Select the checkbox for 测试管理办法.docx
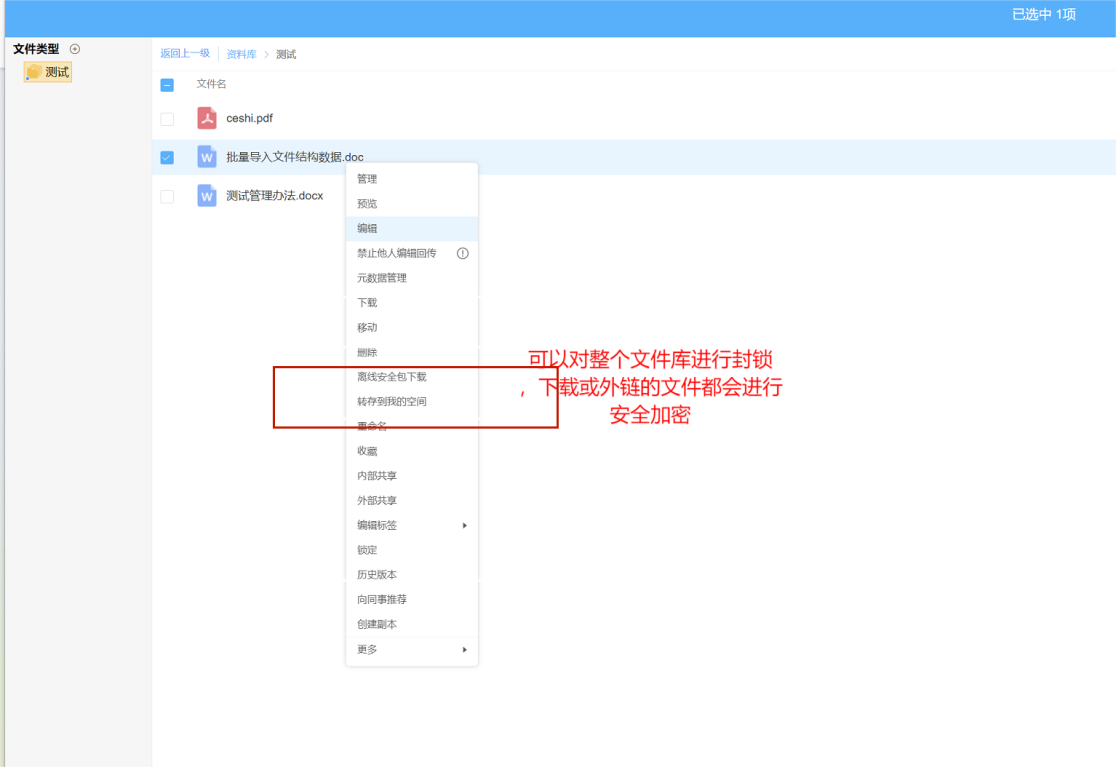 tap(167, 197)
